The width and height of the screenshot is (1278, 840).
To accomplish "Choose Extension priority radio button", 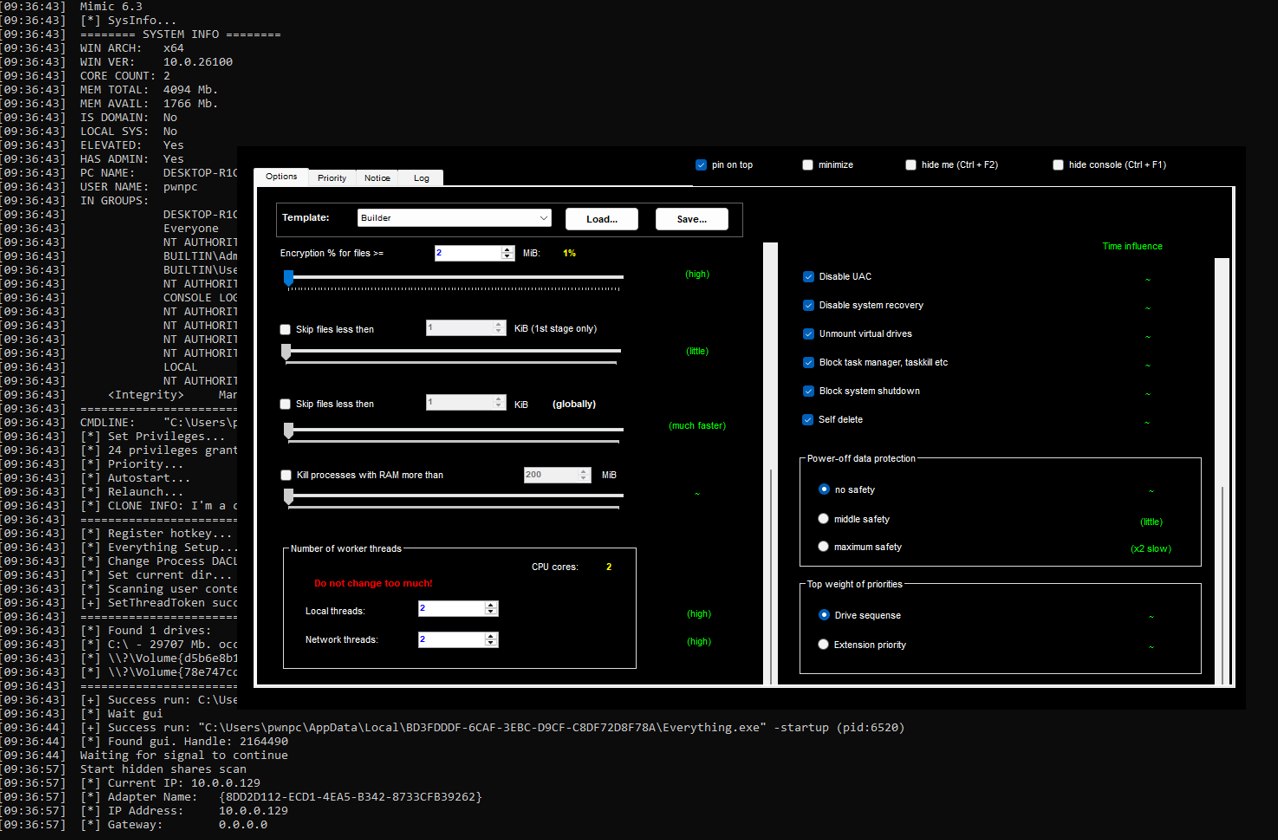I will [x=824, y=645].
